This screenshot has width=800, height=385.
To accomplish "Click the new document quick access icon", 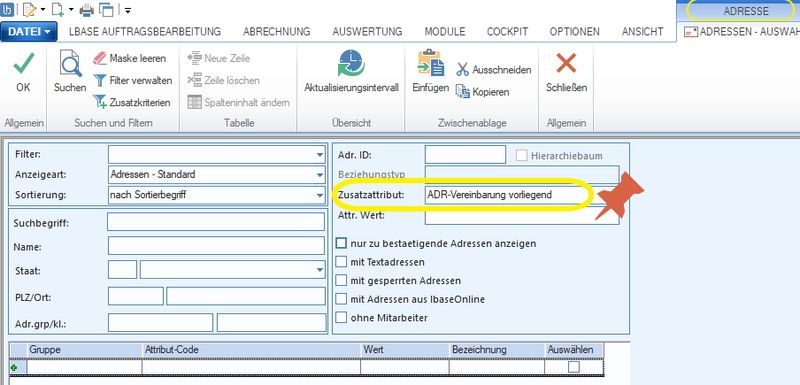I will pos(59,9).
